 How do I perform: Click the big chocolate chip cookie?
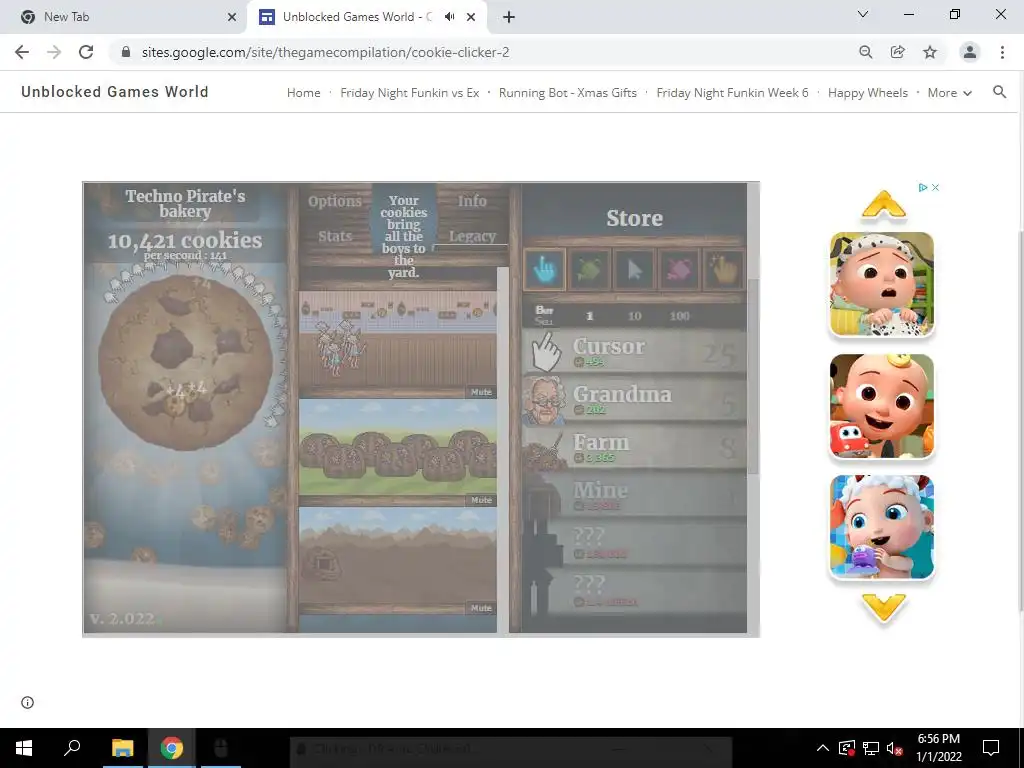[x=185, y=363]
